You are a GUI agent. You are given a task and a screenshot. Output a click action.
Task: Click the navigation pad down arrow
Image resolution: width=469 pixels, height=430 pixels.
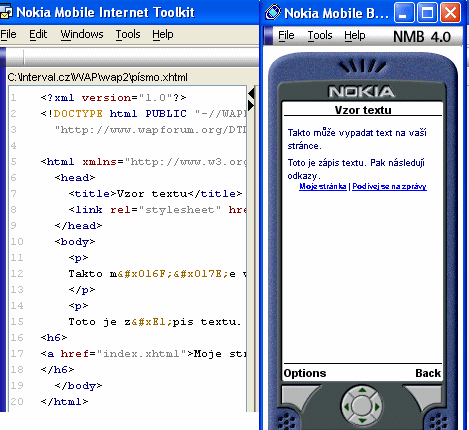tap(362, 421)
